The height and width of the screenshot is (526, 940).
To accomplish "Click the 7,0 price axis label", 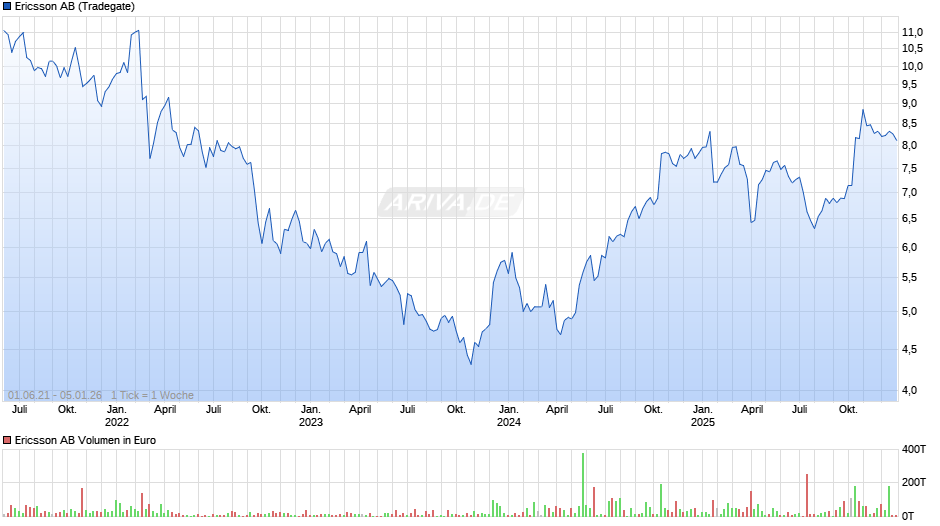I will (x=909, y=193).
